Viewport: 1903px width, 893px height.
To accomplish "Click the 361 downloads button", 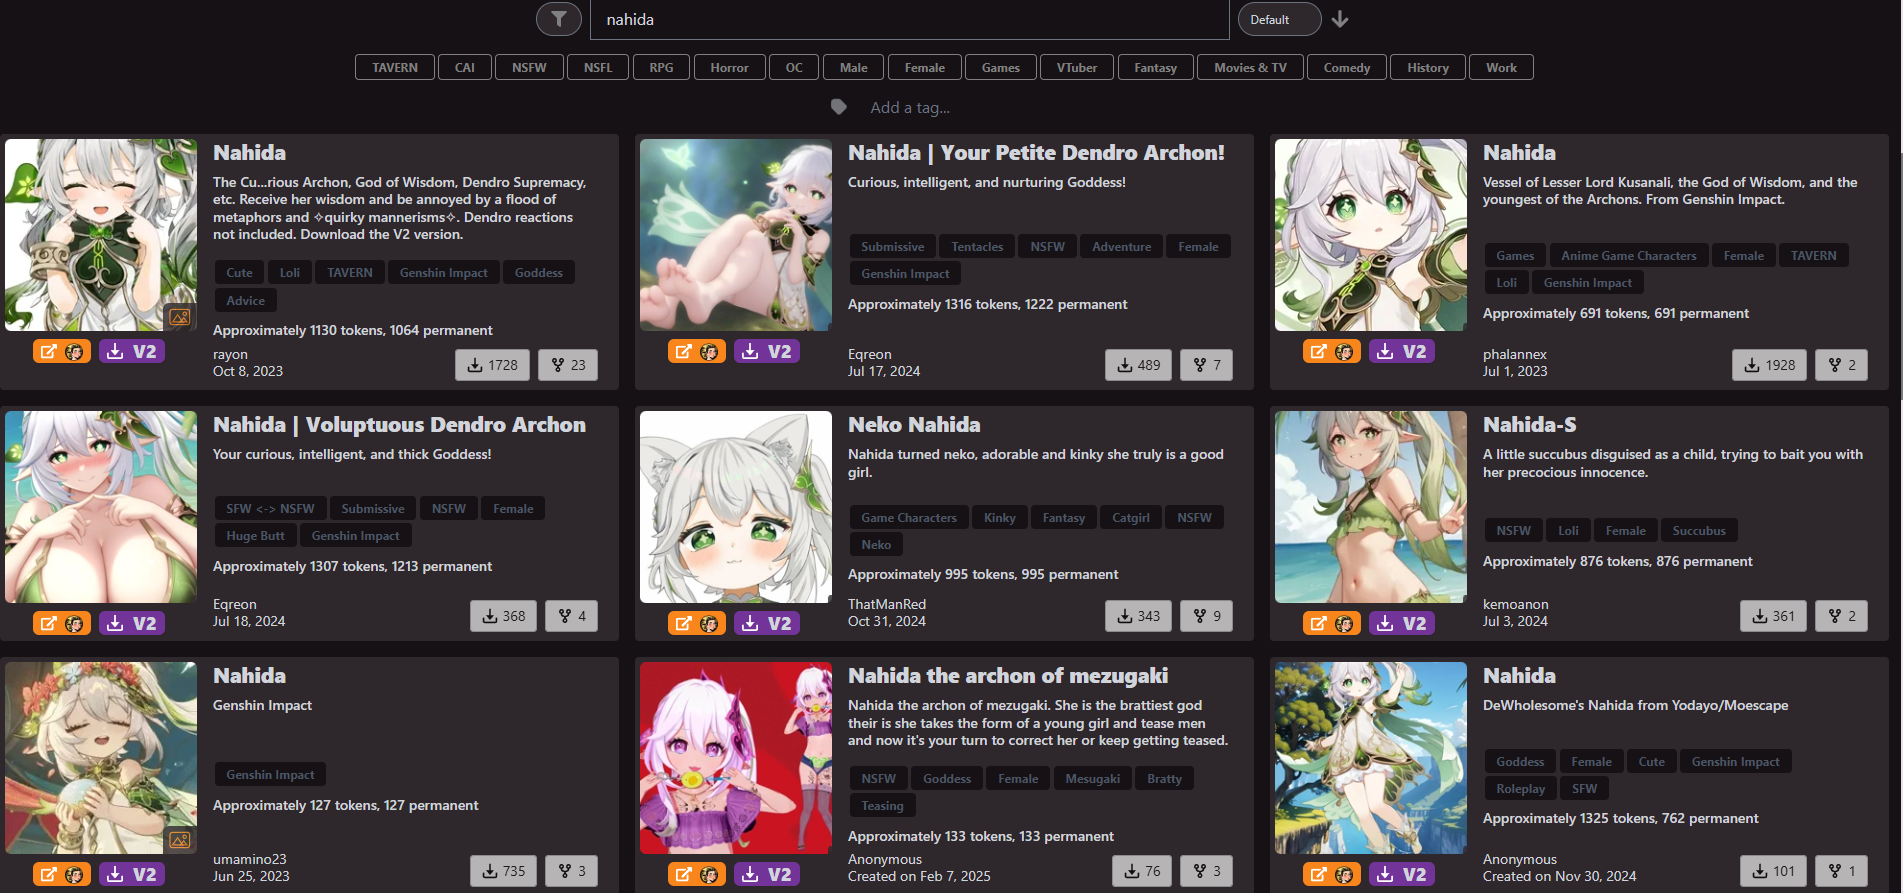I will 1773,616.
